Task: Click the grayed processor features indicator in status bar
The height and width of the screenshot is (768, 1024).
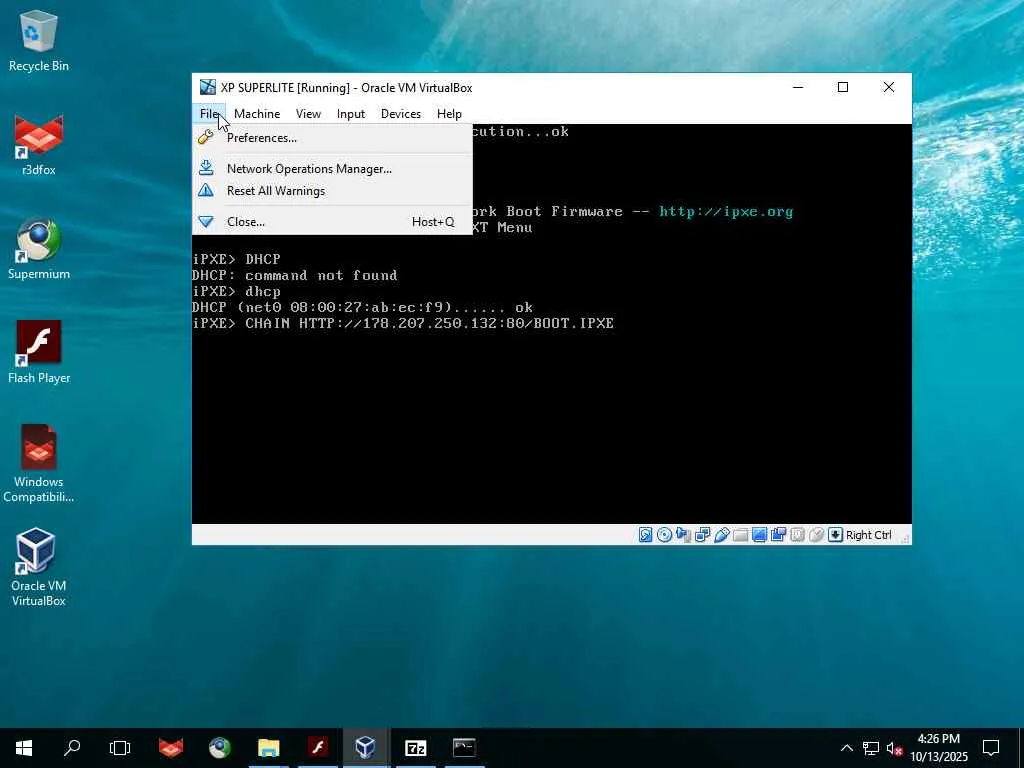Action: pos(797,535)
